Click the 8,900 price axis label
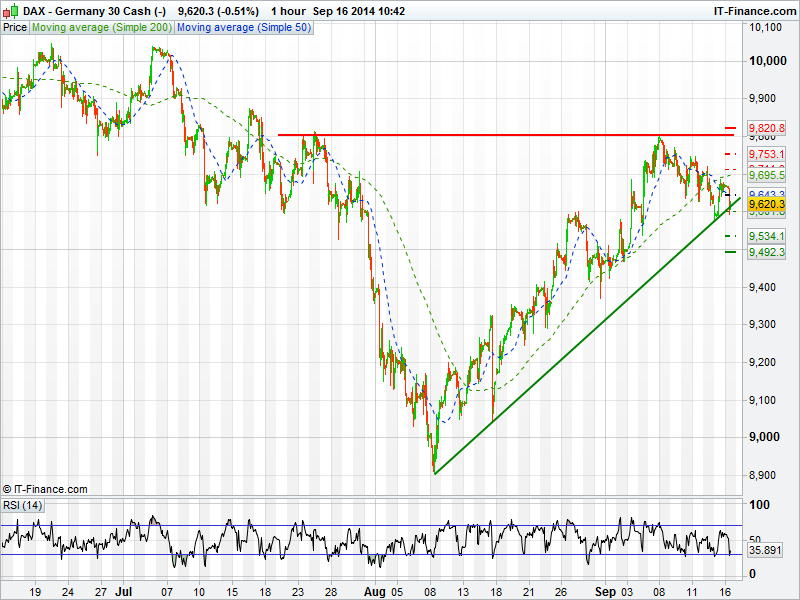This screenshot has width=800, height=600. point(762,476)
